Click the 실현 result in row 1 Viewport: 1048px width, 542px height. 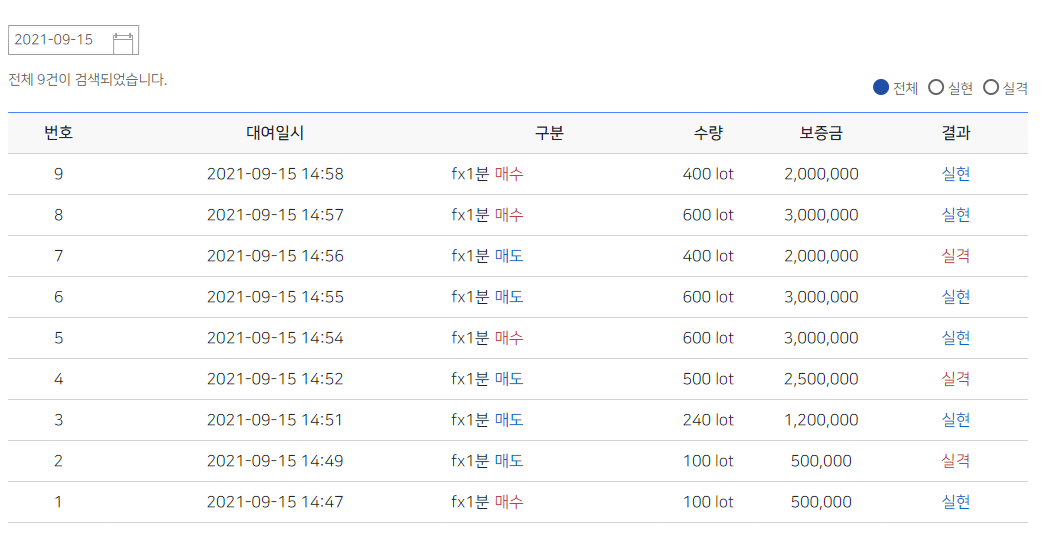tap(955, 502)
